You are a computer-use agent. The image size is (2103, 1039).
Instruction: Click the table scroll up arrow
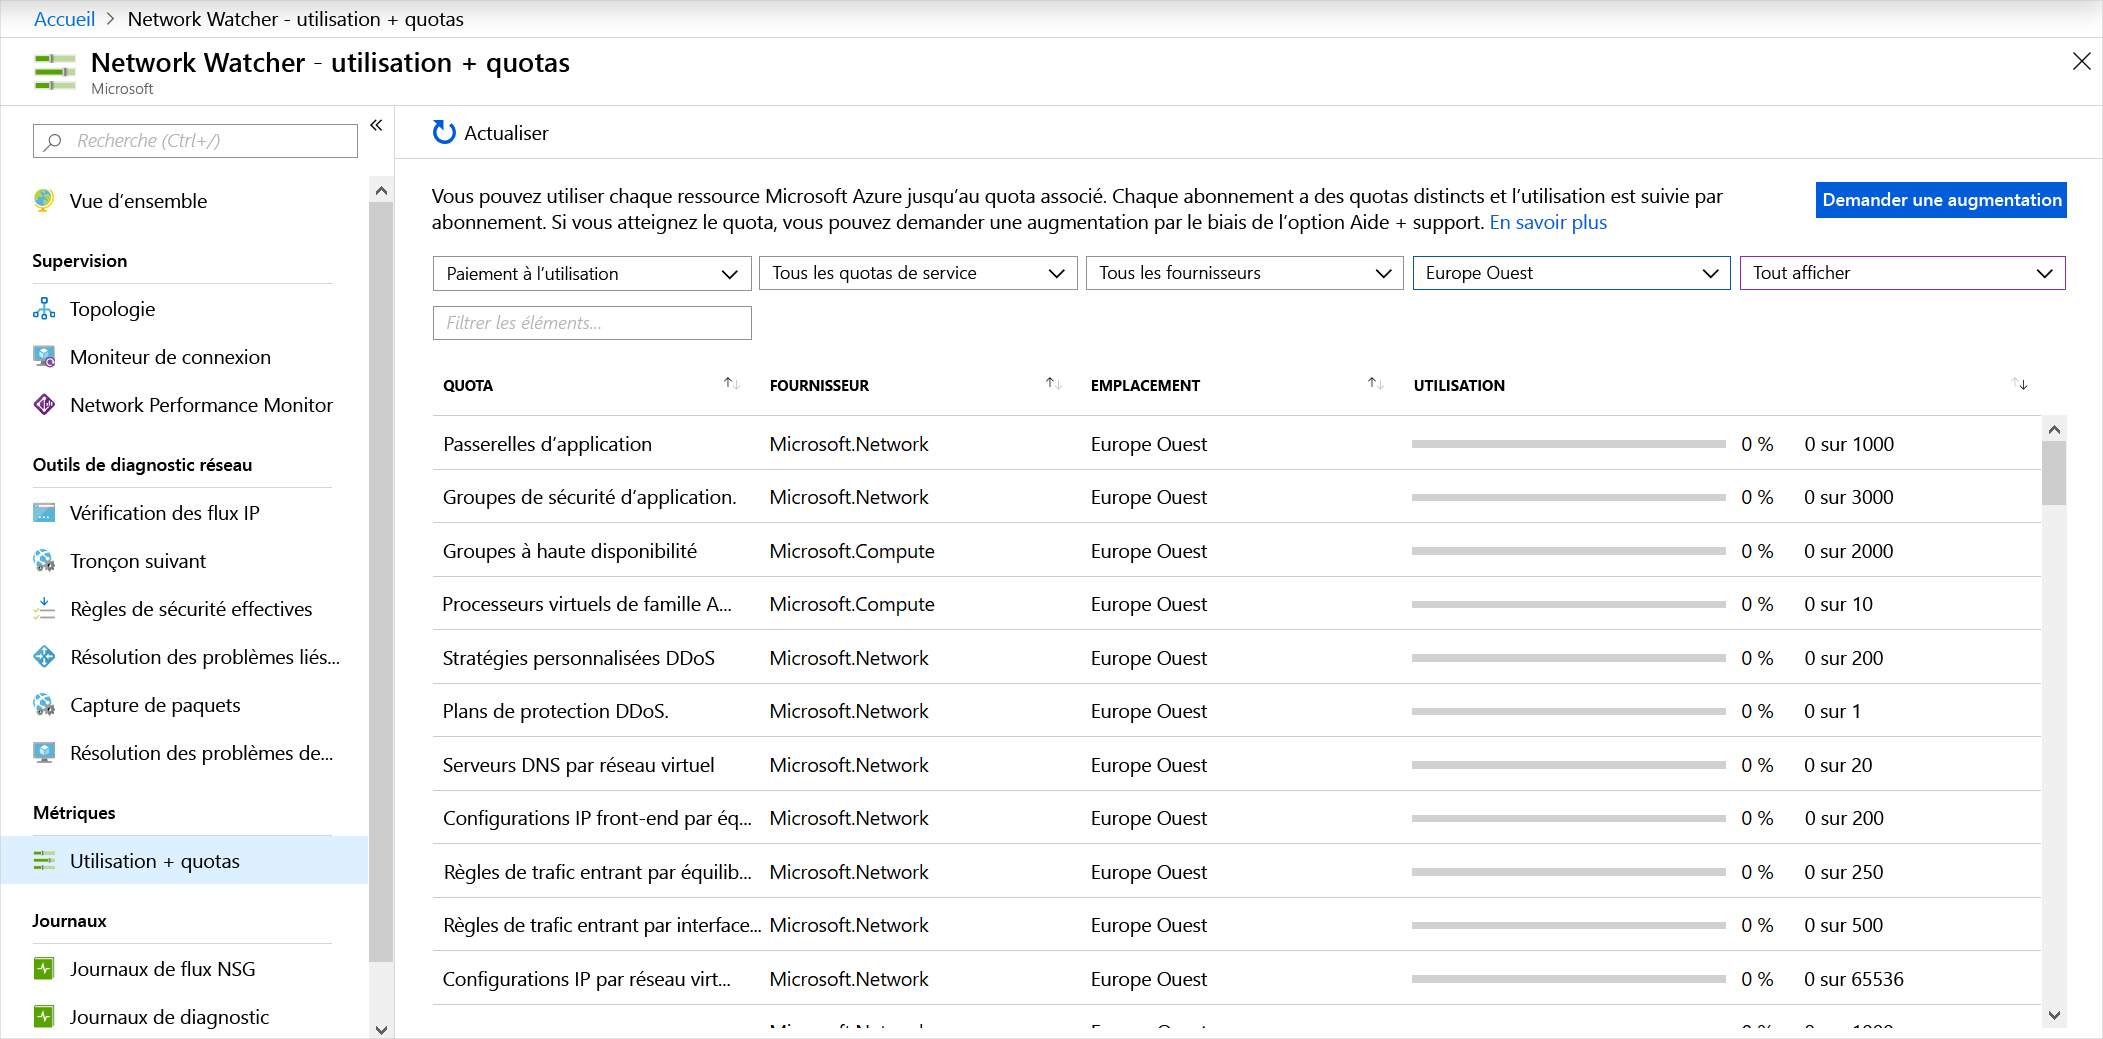coord(2054,429)
